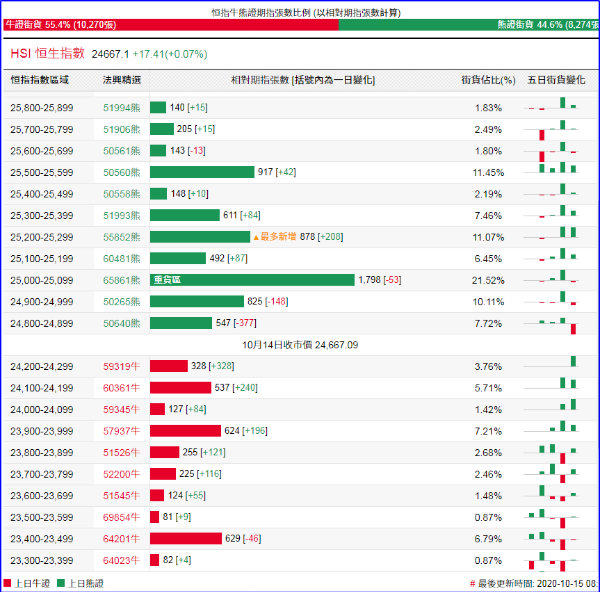Click the percentage 10.11%
This screenshot has height=592, width=600.
488,302
